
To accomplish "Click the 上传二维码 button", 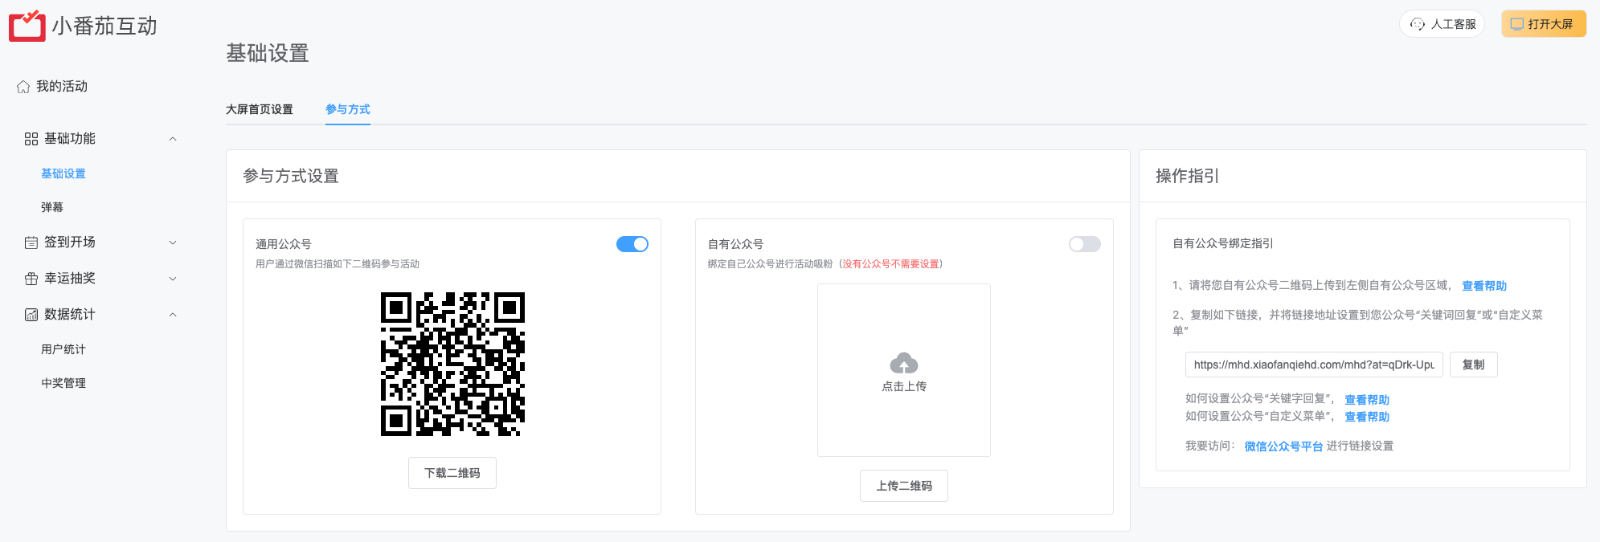I will pos(904,486).
